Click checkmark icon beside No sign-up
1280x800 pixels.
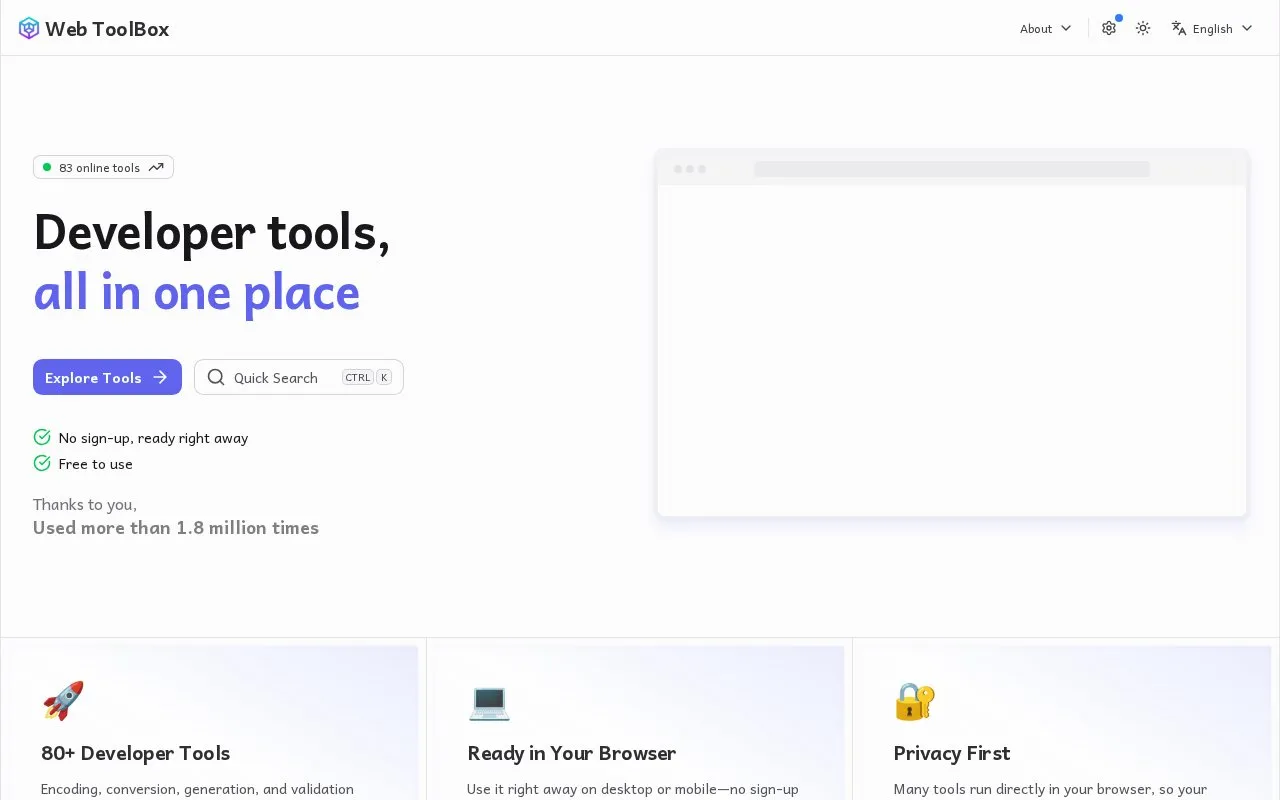(x=42, y=437)
